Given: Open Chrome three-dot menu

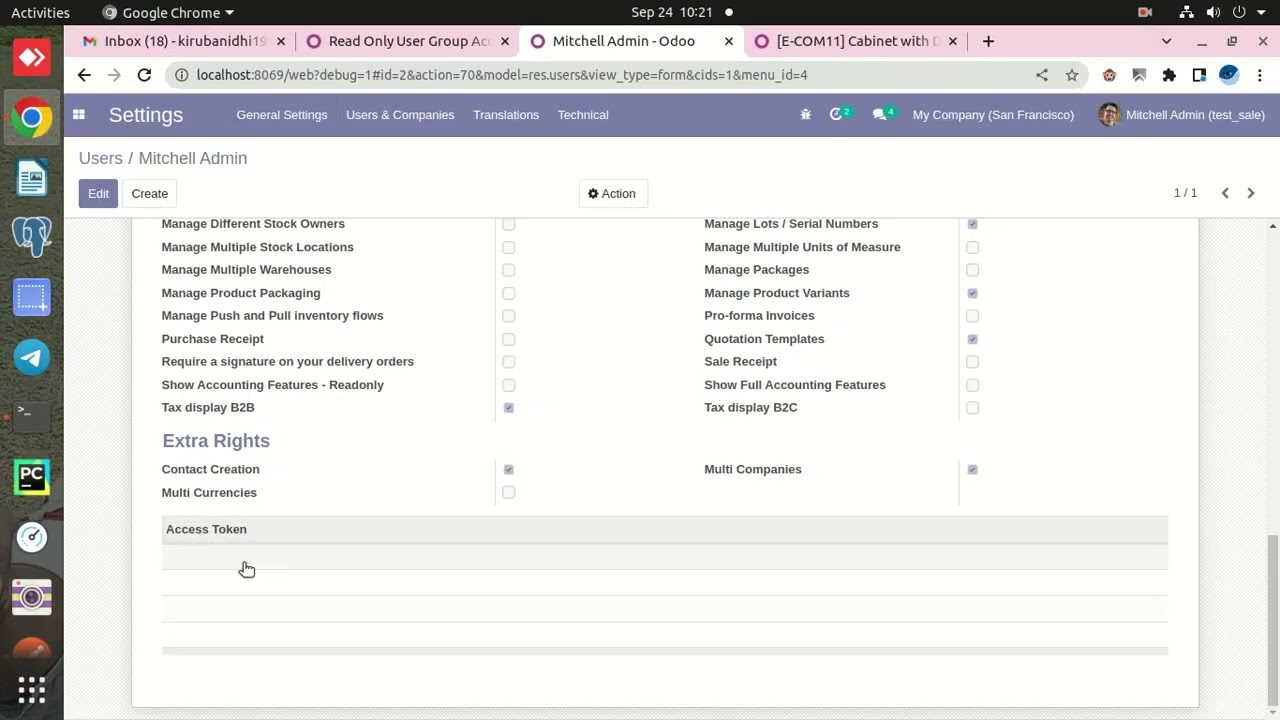Looking at the screenshot, I should (x=1261, y=75).
